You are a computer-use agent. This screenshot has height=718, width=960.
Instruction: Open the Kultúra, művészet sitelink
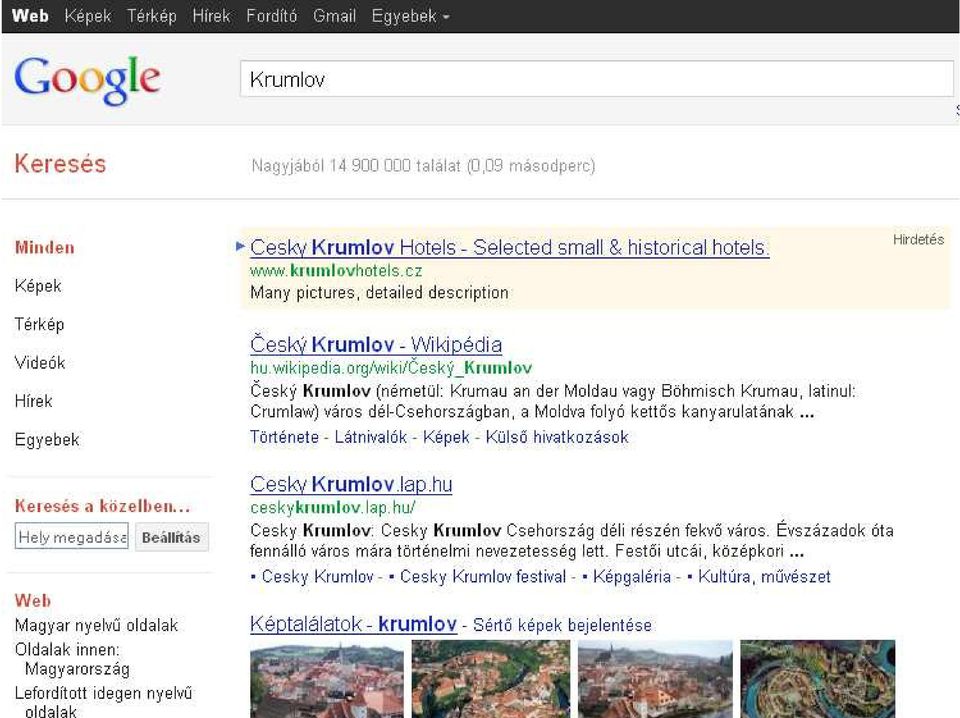[764, 577]
